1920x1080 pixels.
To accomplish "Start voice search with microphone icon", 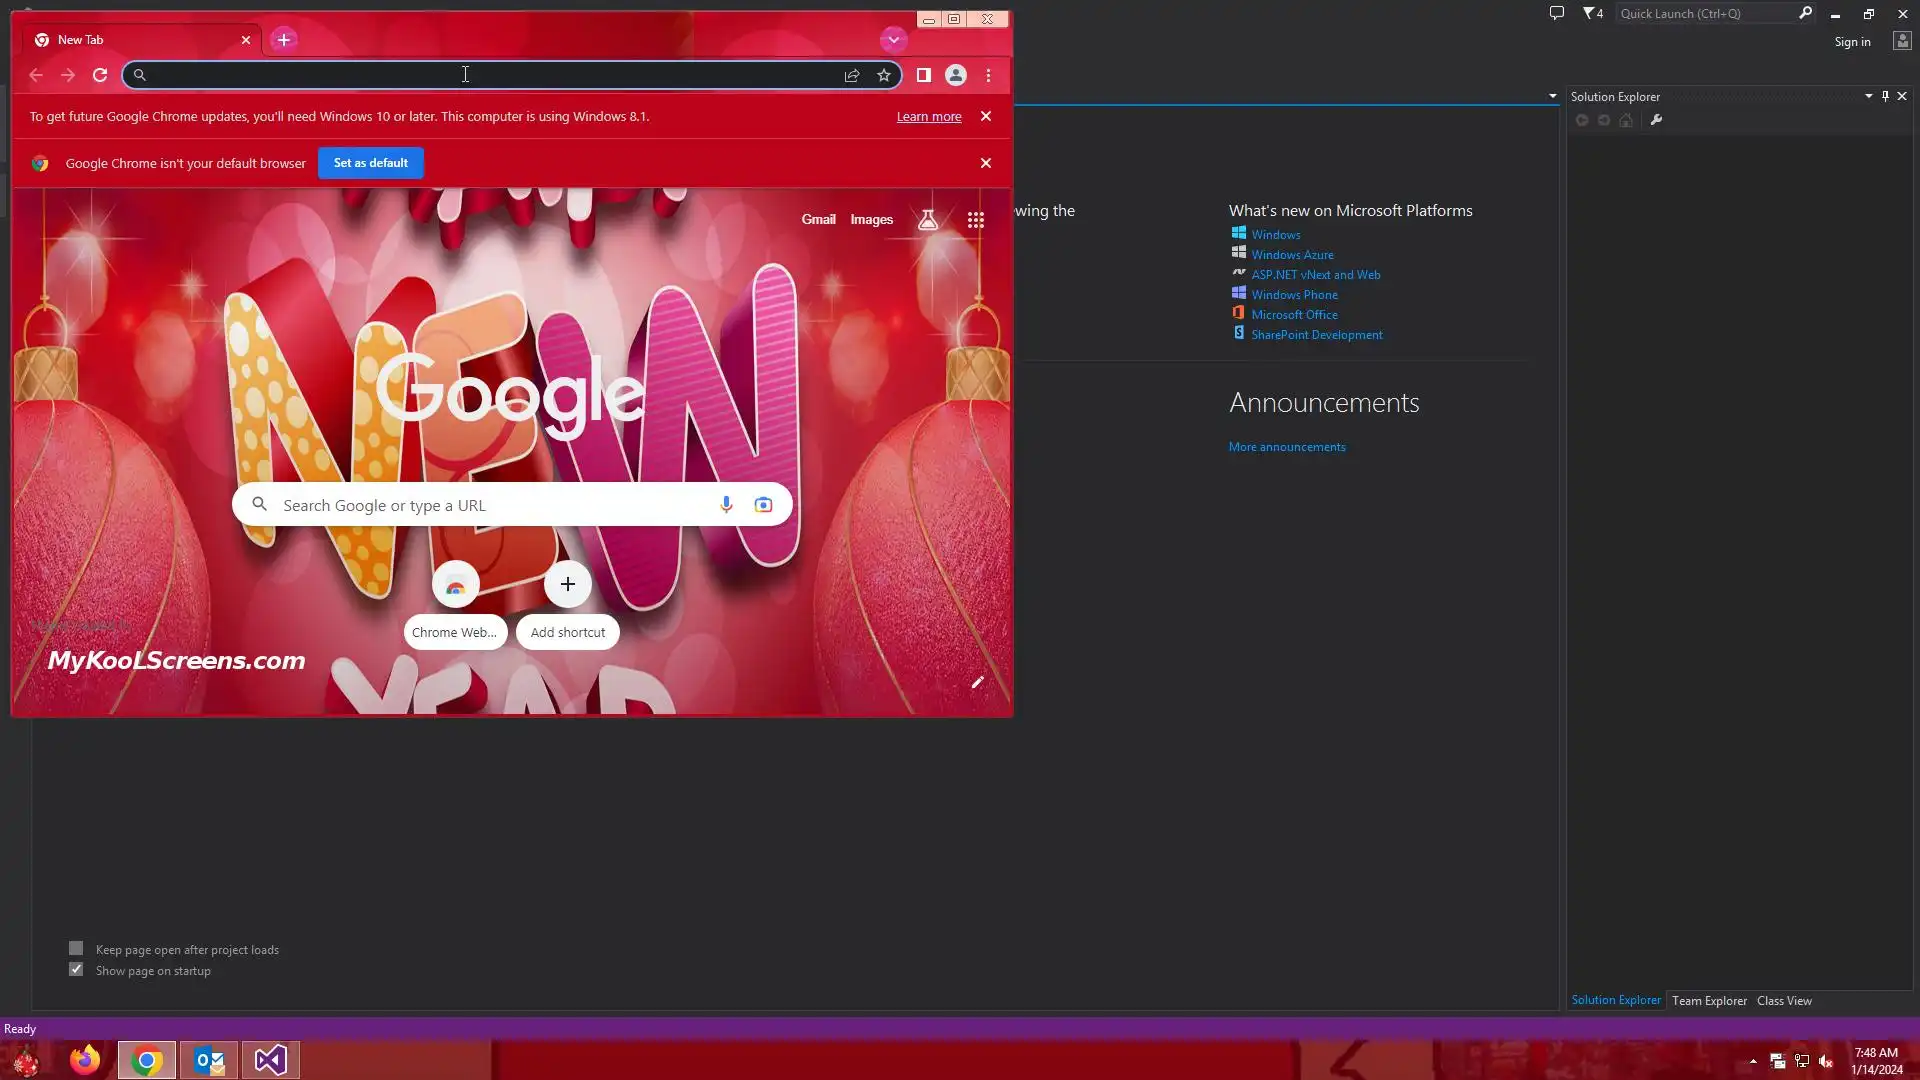I will [726, 505].
